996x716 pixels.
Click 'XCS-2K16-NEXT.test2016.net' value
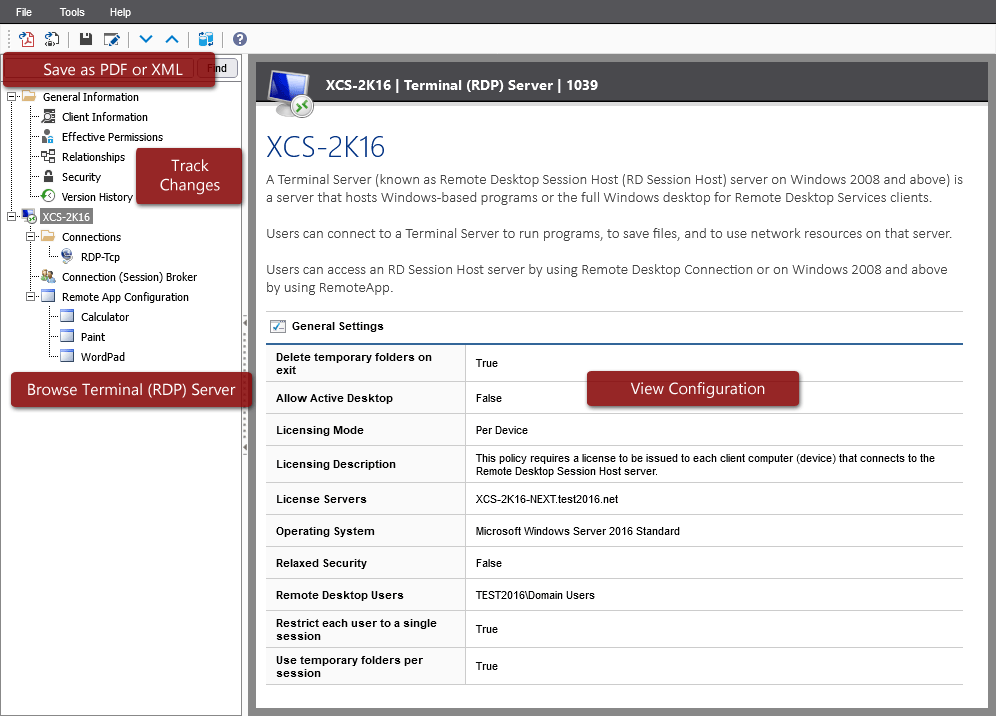point(547,499)
